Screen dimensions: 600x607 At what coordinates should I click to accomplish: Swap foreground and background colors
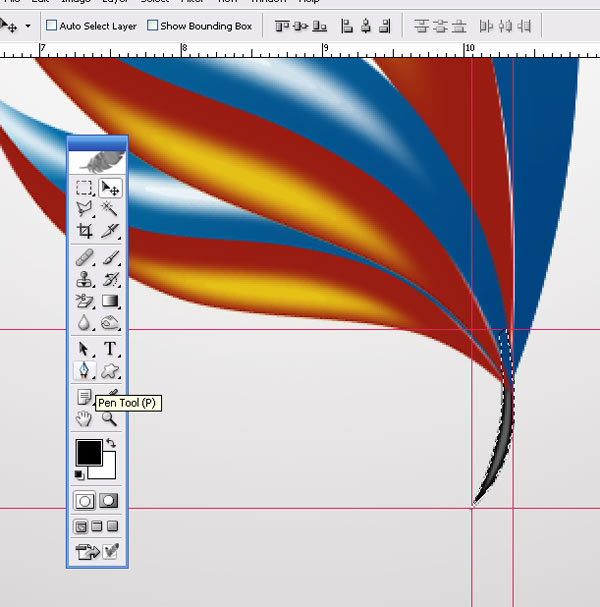click(x=111, y=443)
